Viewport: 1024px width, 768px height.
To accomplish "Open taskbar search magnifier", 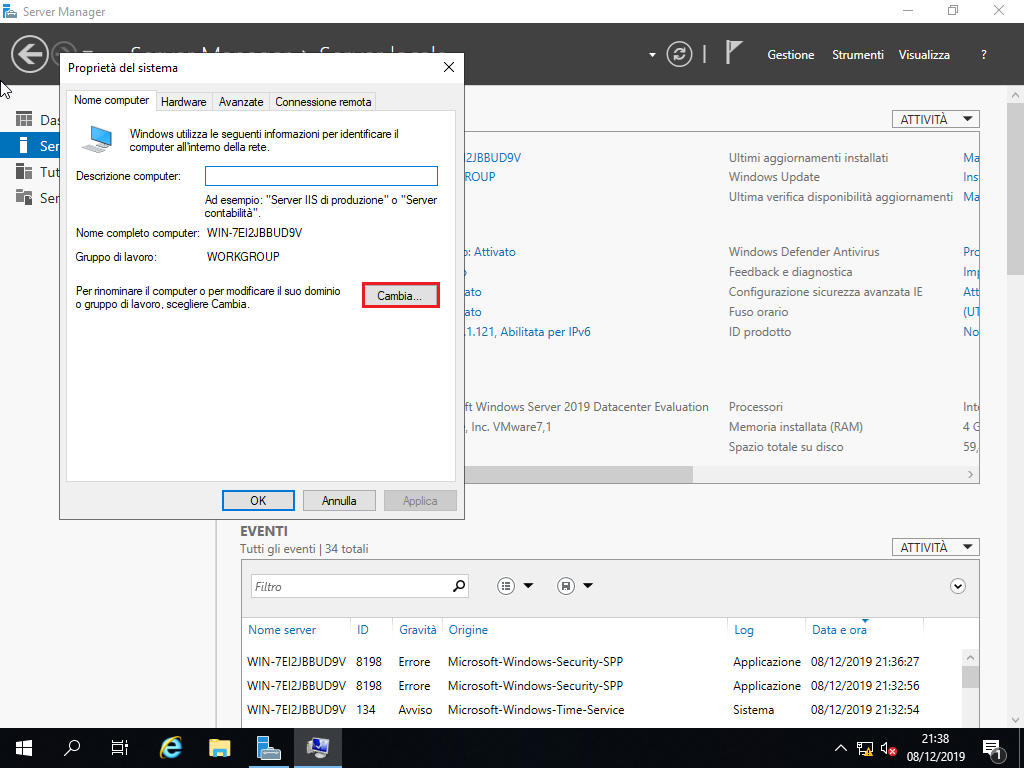I will coord(72,748).
